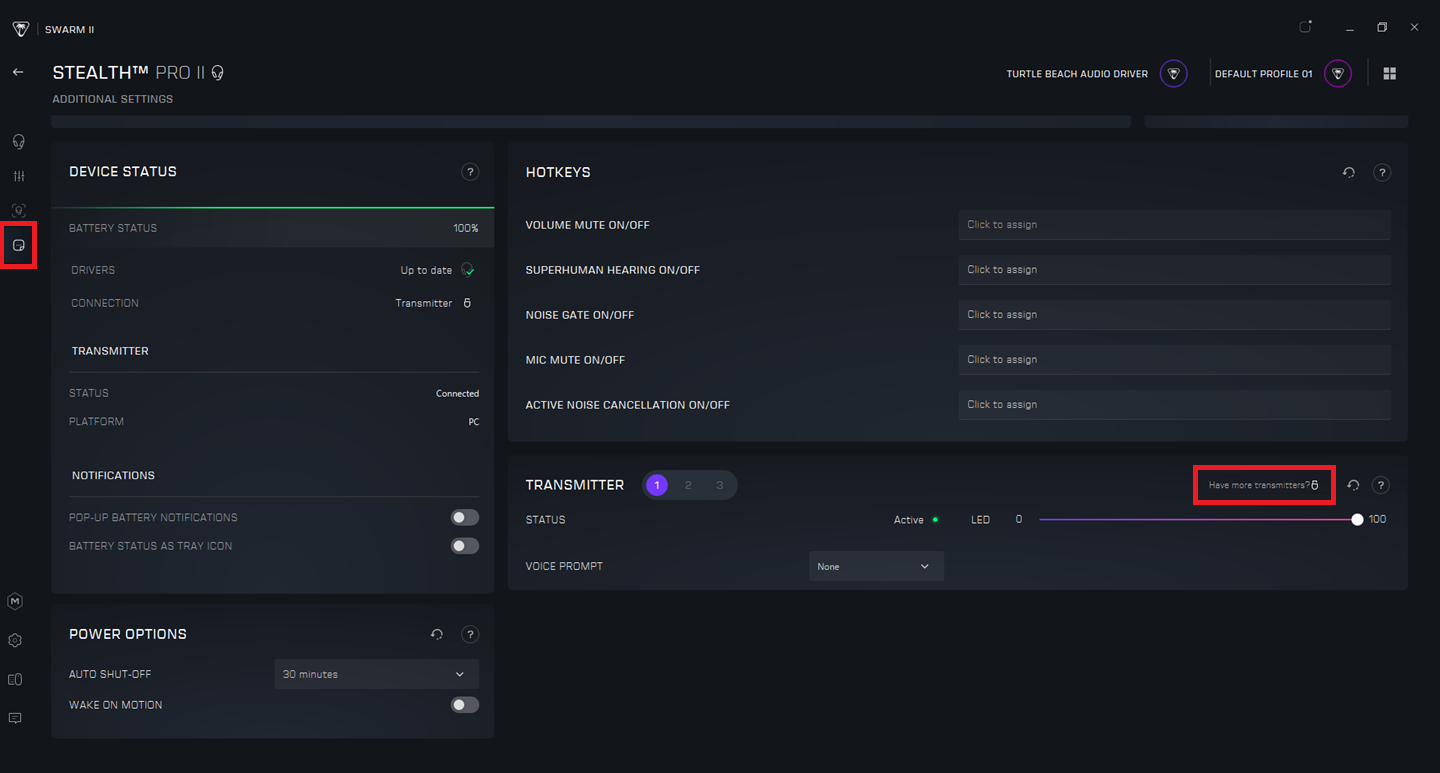Image resolution: width=1440 pixels, height=773 pixels.
Task: Assign hotkey for Volume Mute On/Off
Action: pyautogui.click(x=1174, y=225)
